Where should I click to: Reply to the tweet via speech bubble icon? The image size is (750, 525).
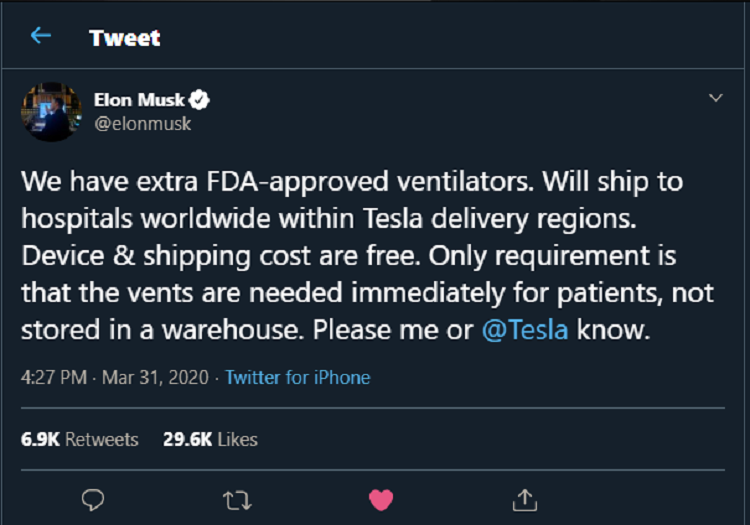point(93,498)
